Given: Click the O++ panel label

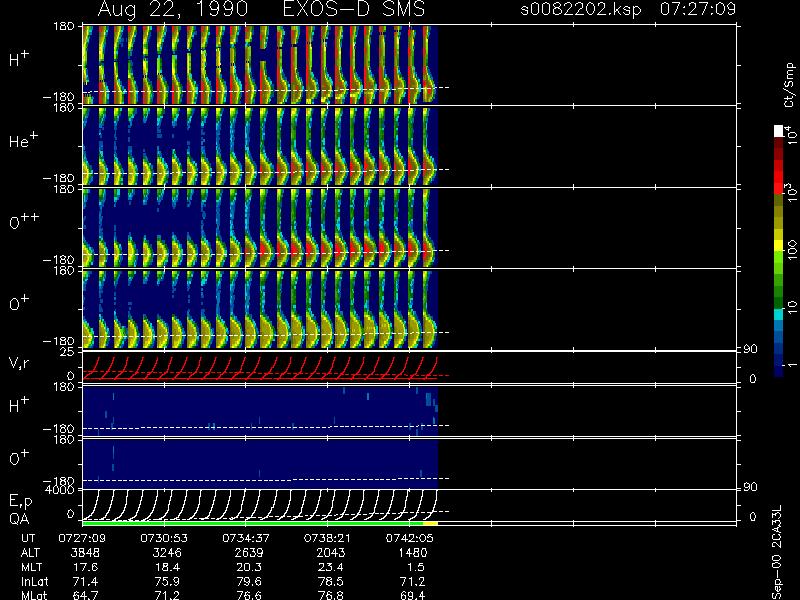Looking at the screenshot, I should [24, 221].
